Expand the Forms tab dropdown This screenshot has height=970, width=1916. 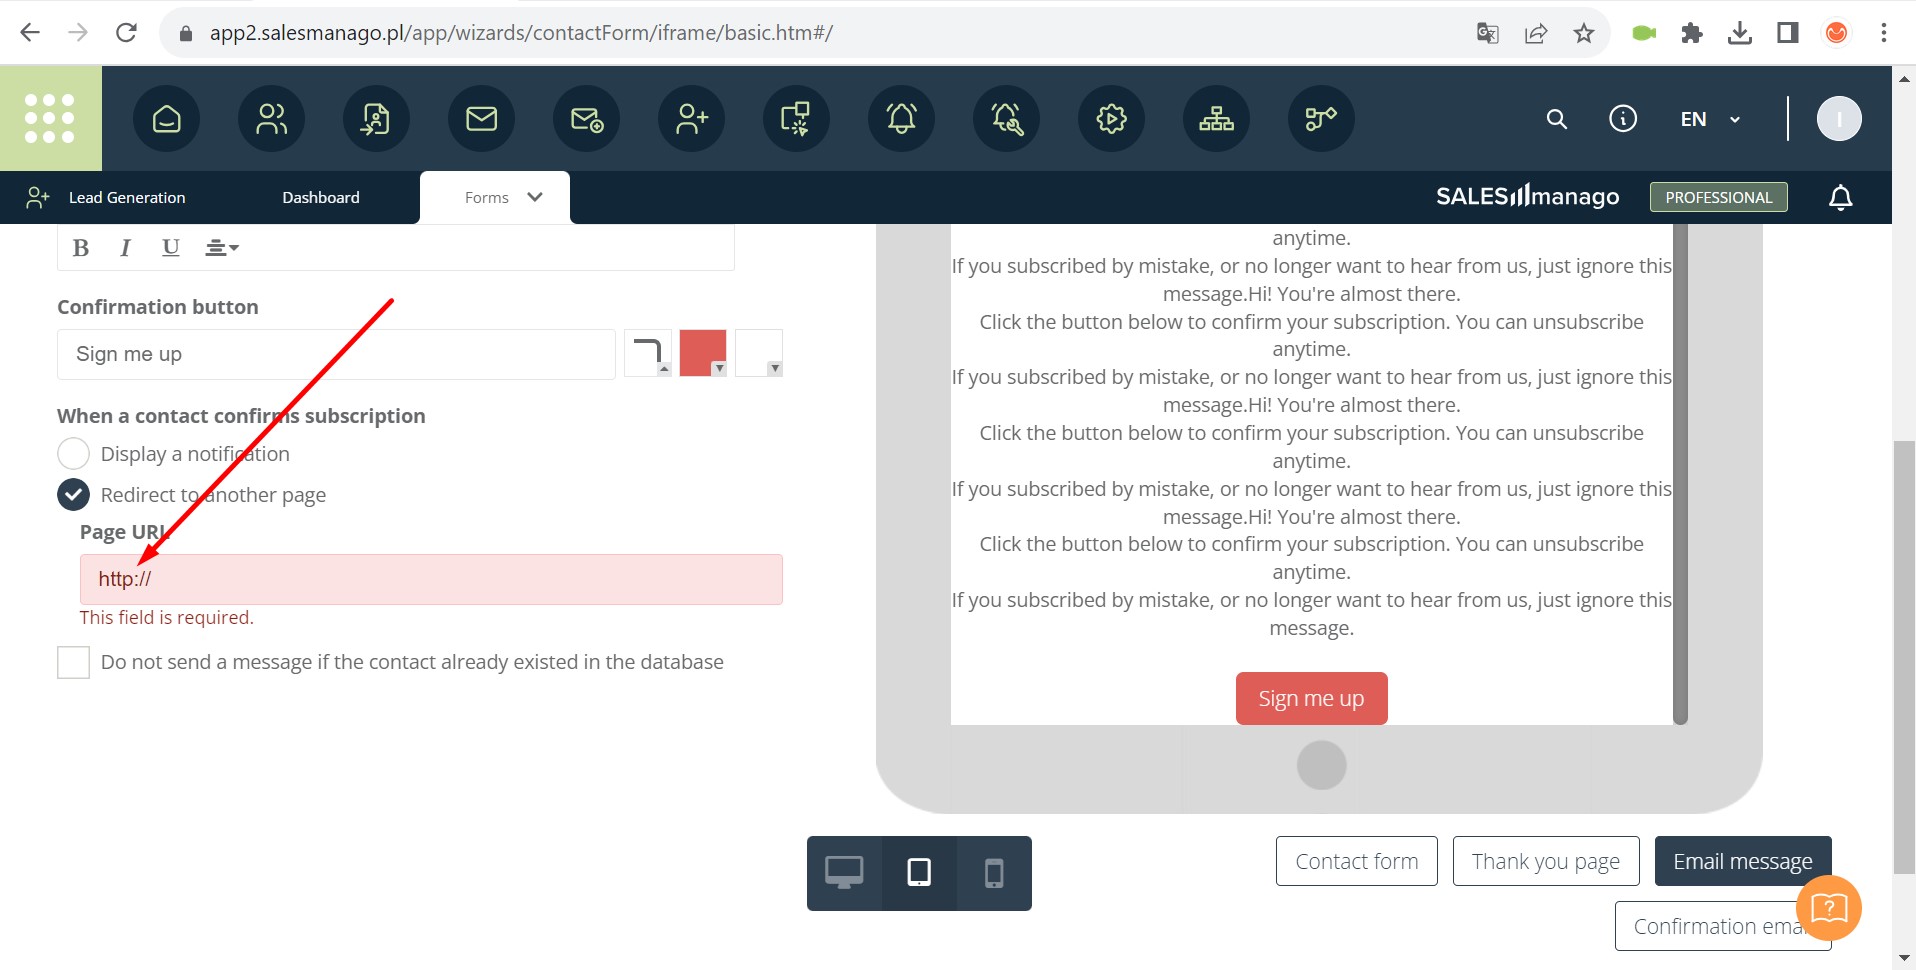click(535, 197)
